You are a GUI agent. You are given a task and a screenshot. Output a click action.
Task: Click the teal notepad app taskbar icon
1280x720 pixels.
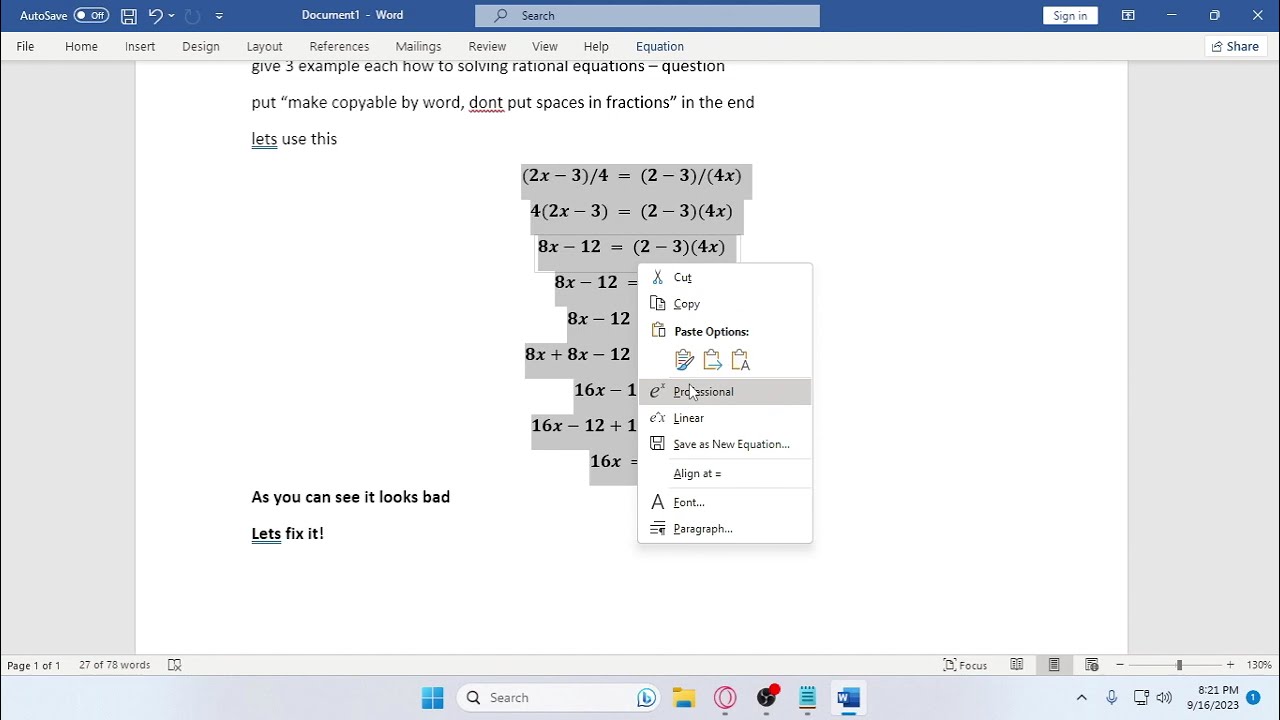(x=807, y=698)
